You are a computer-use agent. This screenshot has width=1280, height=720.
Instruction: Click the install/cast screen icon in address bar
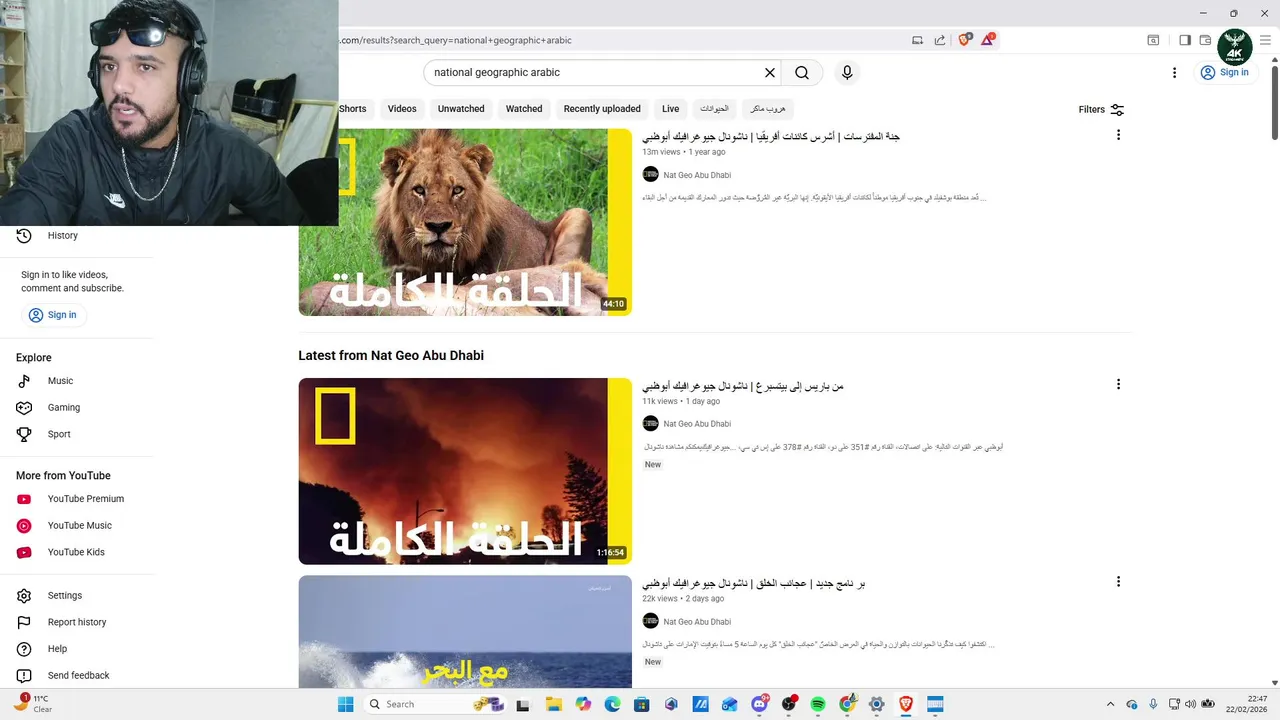point(917,40)
